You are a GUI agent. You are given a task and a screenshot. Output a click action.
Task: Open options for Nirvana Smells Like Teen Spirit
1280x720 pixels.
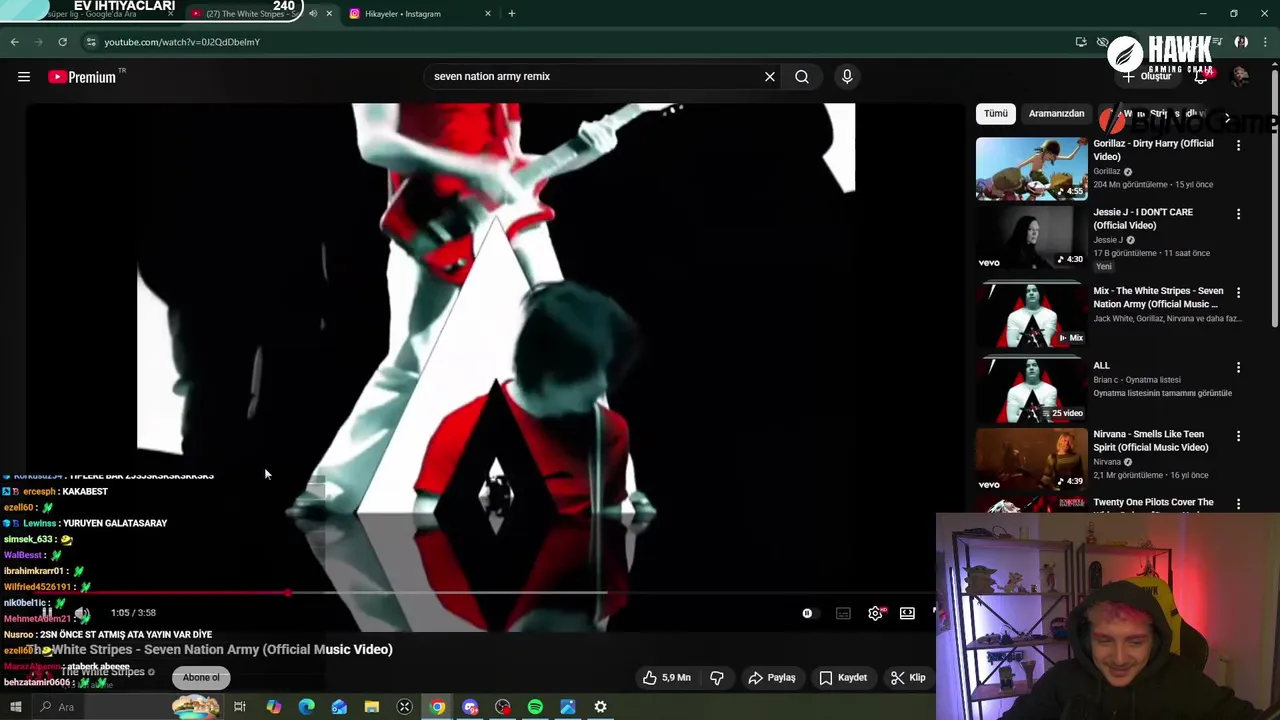[x=1238, y=436]
